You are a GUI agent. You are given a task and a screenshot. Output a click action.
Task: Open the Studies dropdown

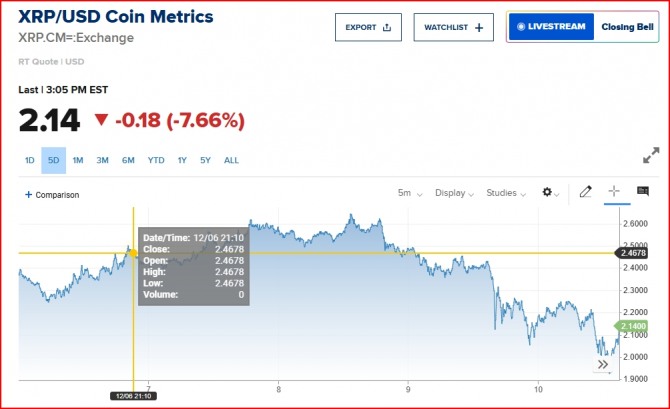(x=507, y=193)
